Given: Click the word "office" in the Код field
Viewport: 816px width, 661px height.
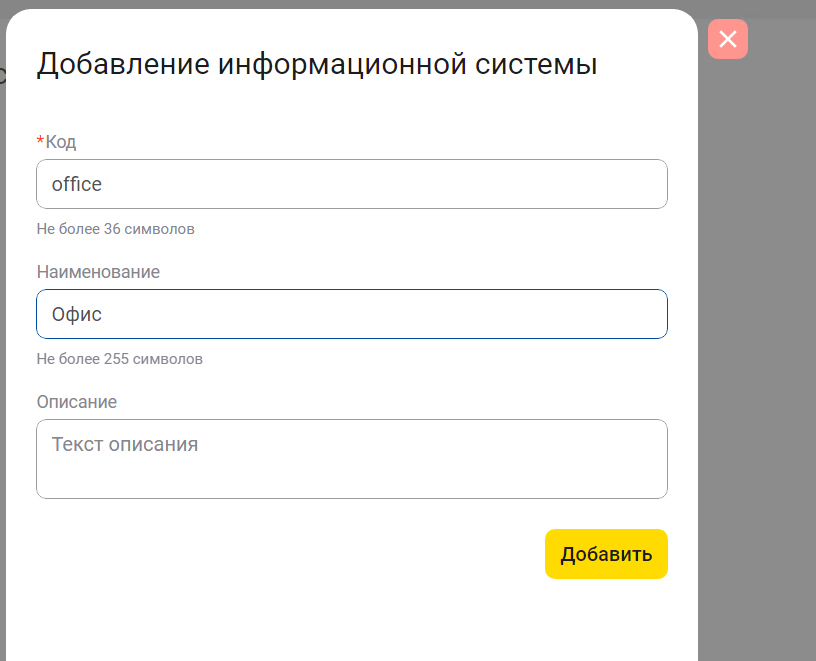Looking at the screenshot, I should pyautogui.click(x=77, y=185).
